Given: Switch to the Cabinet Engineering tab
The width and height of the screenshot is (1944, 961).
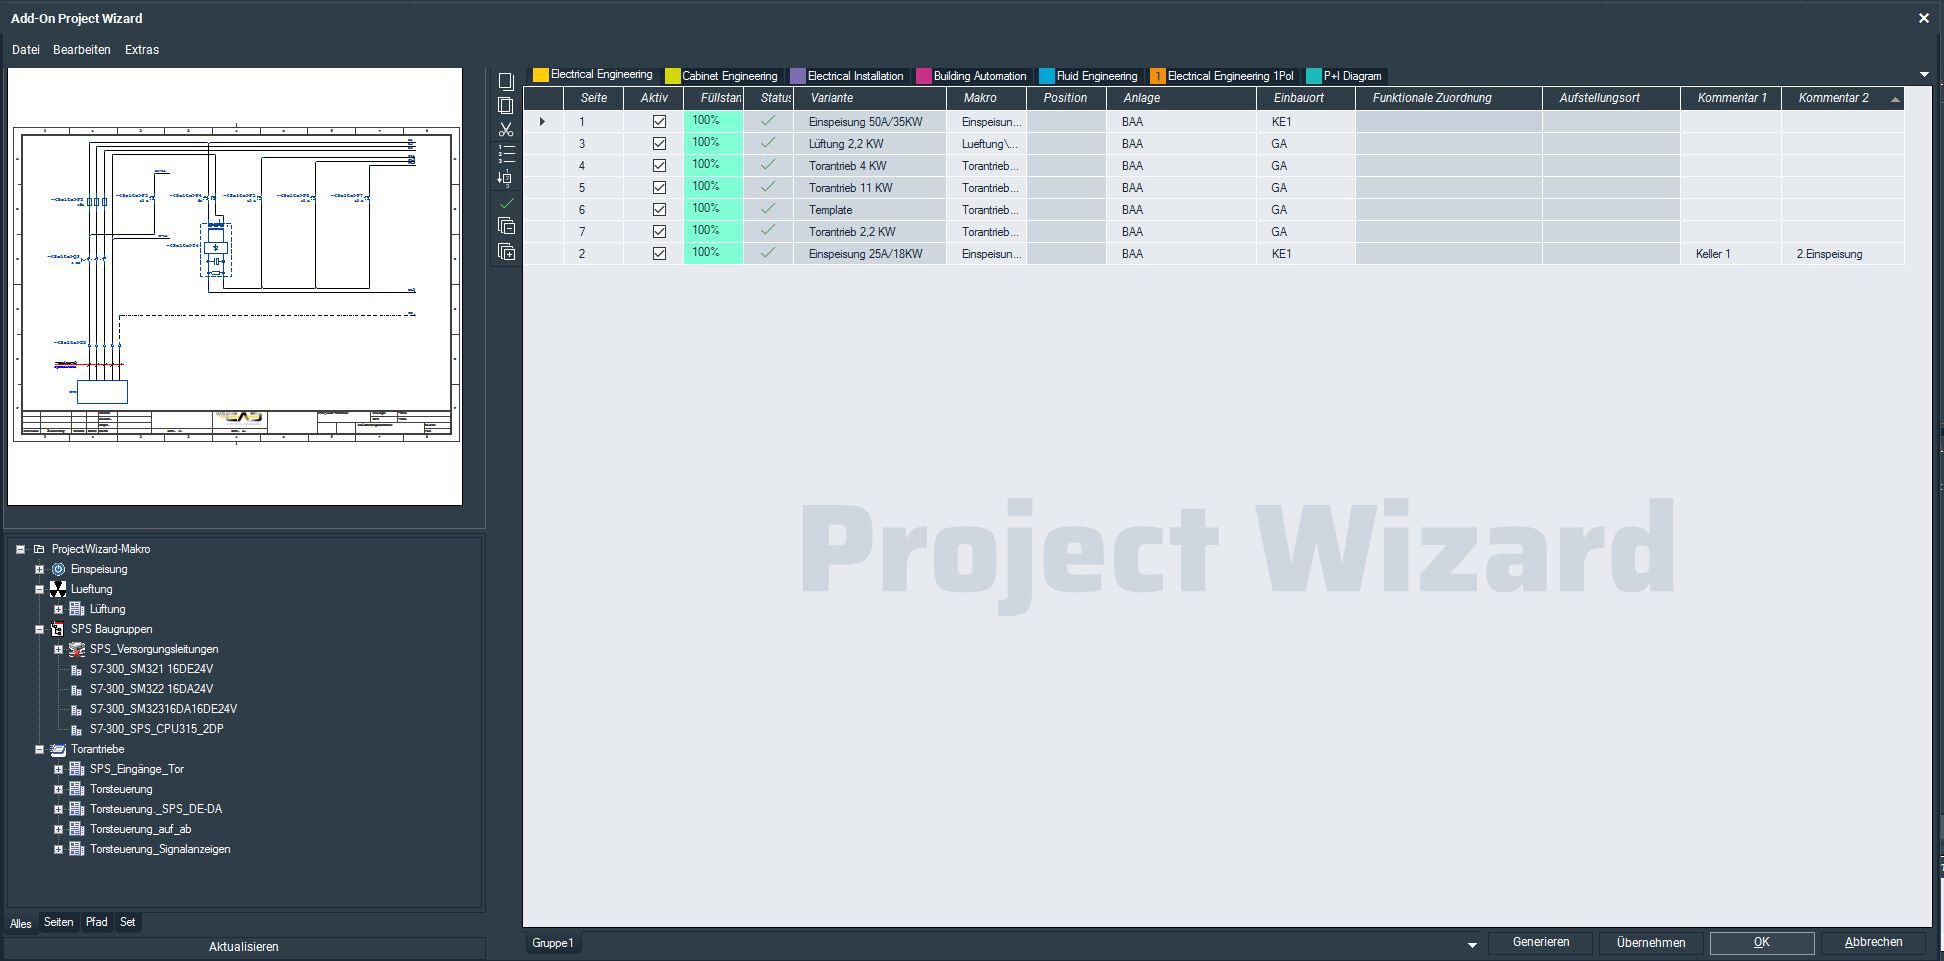Looking at the screenshot, I should (x=728, y=76).
